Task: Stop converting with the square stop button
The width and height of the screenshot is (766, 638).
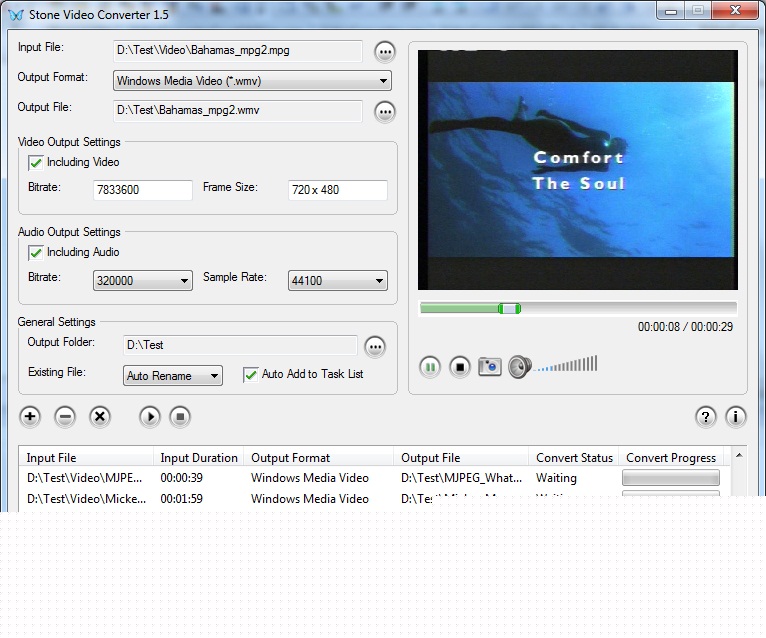Action: [x=180, y=417]
